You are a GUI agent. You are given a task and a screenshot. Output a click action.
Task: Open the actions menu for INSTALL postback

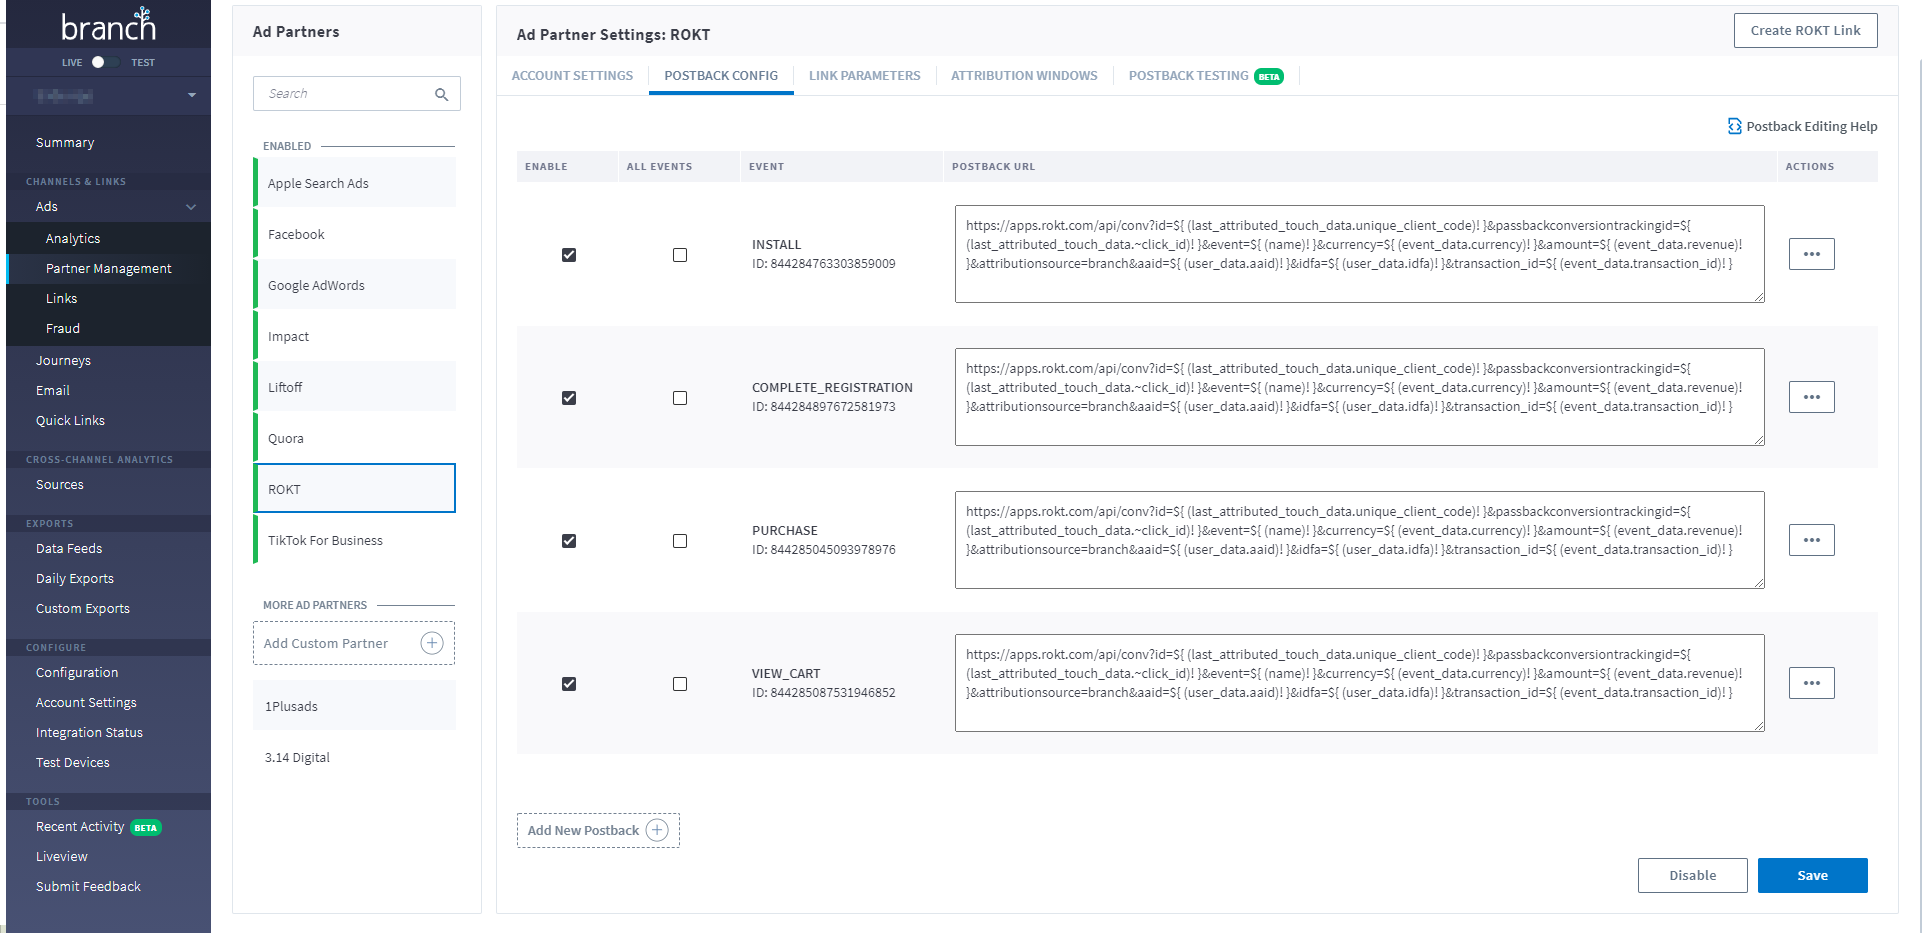pos(1811,254)
